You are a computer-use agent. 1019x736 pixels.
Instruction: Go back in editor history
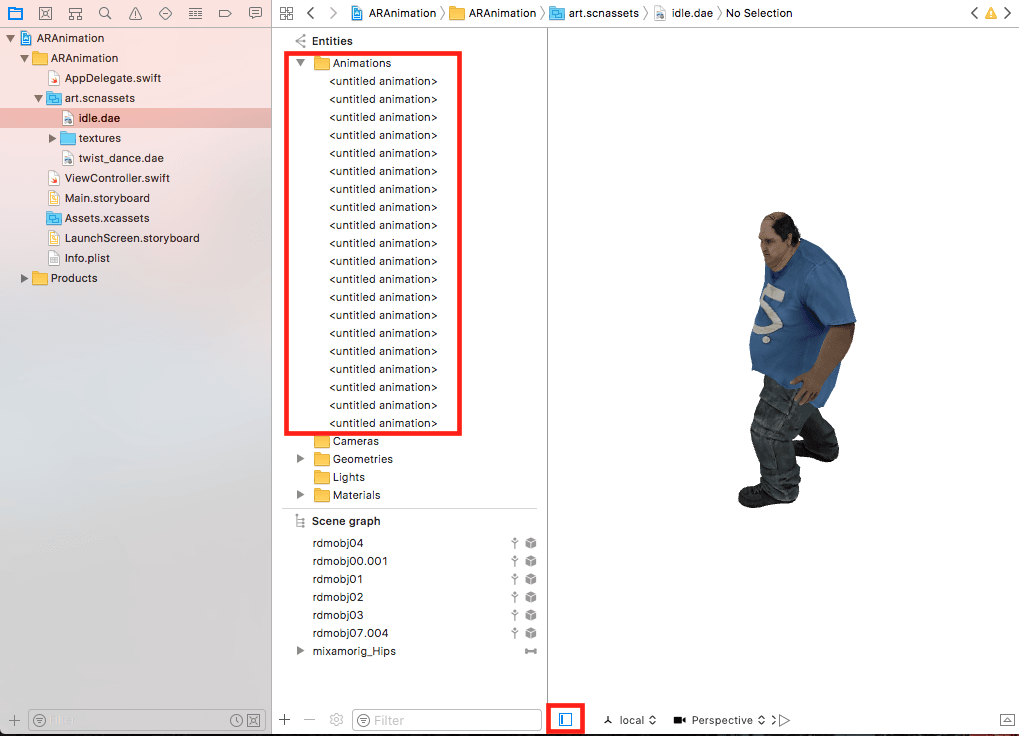pyautogui.click(x=311, y=13)
